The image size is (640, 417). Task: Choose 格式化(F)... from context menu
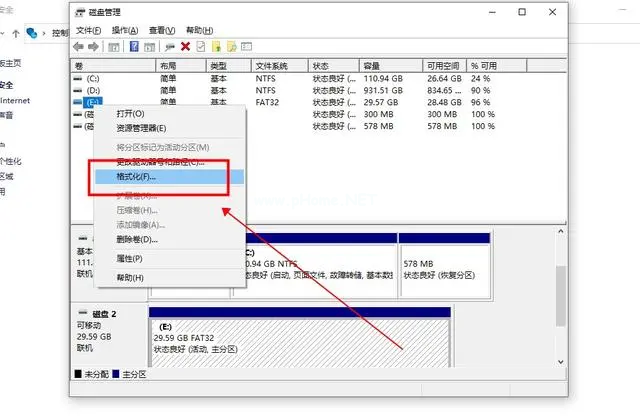click(x=136, y=177)
